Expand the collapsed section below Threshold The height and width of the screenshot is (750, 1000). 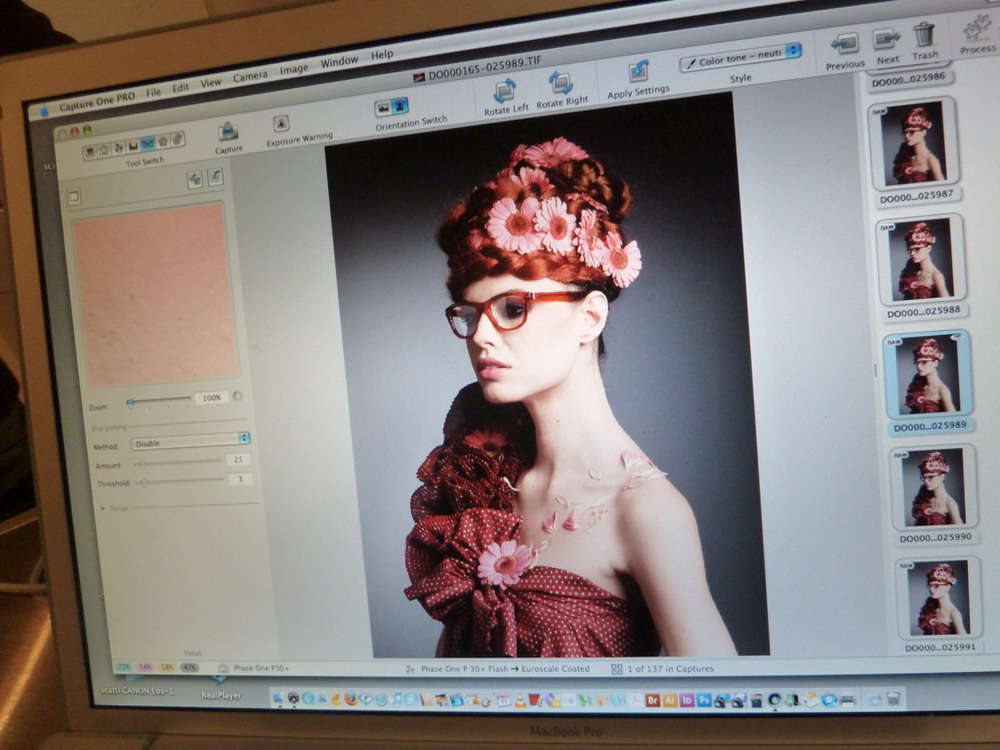(x=102, y=507)
